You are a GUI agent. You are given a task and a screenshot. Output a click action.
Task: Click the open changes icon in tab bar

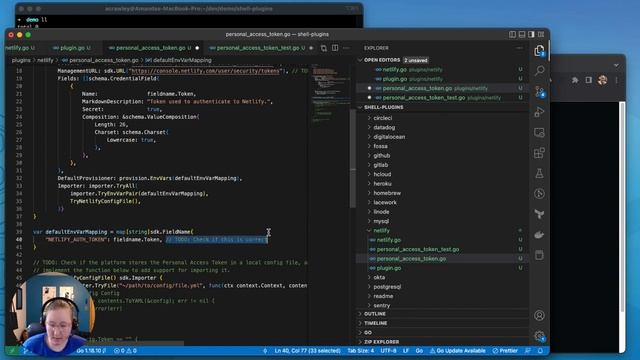coord(324,48)
